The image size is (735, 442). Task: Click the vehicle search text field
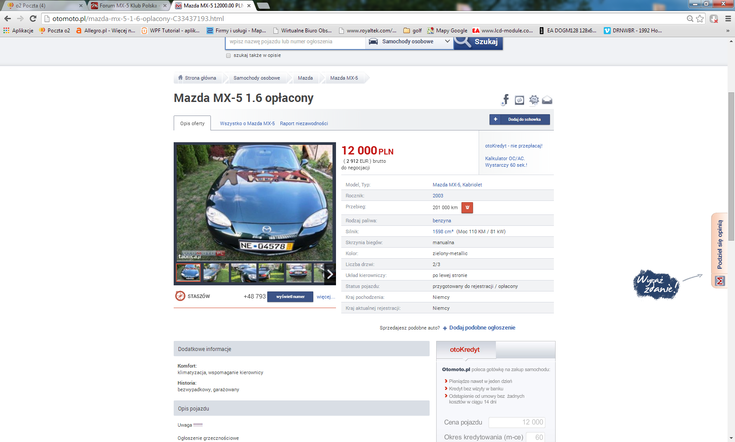click(295, 41)
